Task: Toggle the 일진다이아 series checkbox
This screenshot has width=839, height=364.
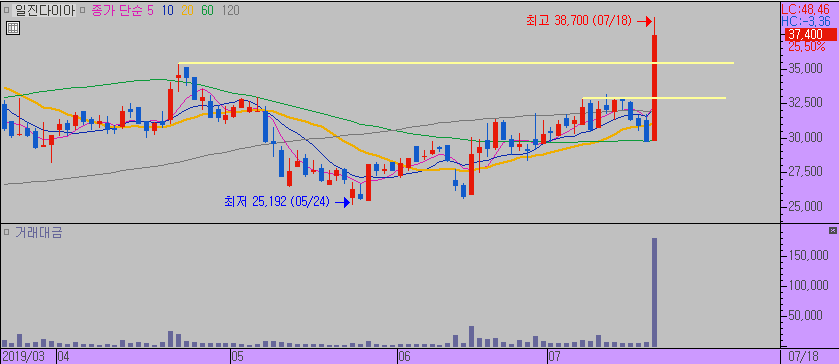Action: pos(6,10)
